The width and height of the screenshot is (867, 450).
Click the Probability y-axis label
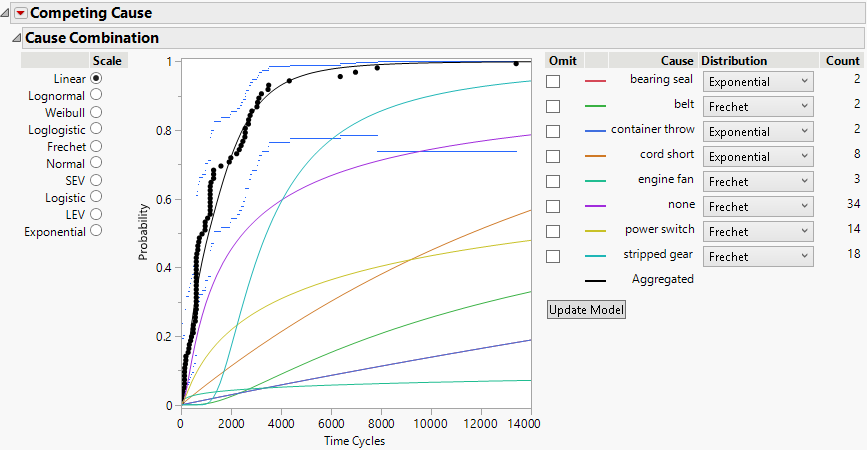pos(144,232)
